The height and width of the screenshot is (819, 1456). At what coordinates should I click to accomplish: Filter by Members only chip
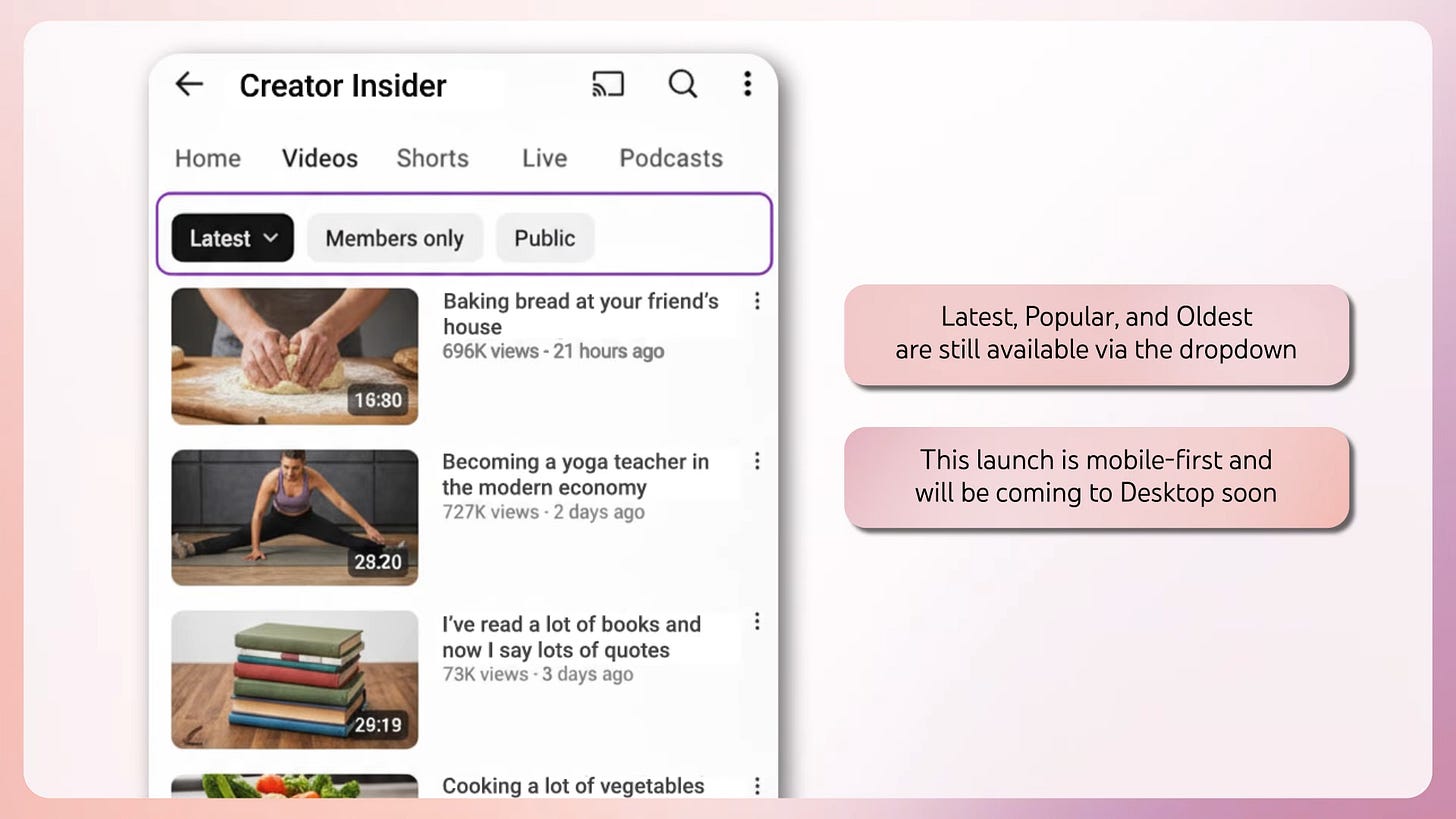tap(395, 238)
